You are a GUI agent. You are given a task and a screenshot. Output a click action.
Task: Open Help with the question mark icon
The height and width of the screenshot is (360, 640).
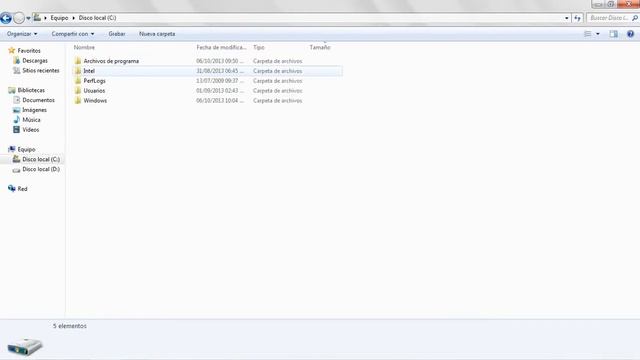point(630,34)
